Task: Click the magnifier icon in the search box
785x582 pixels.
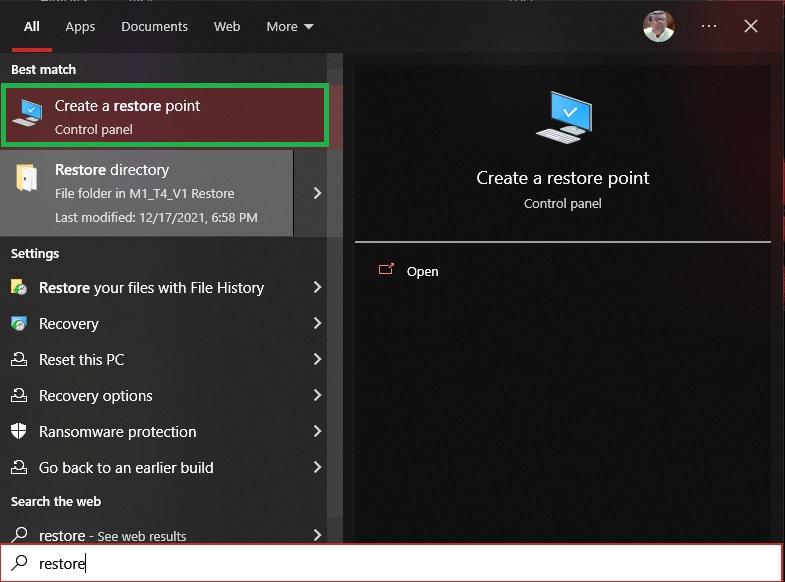Action: pyautogui.click(x=20, y=562)
